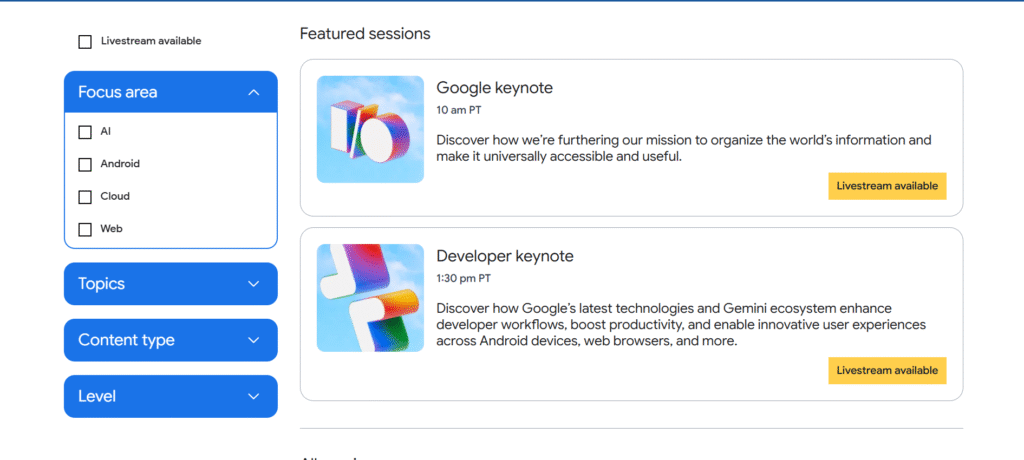This screenshot has height=460, width=1024.
Task: Click Livestream available badge on Google keynote
Action: (887, 186)
